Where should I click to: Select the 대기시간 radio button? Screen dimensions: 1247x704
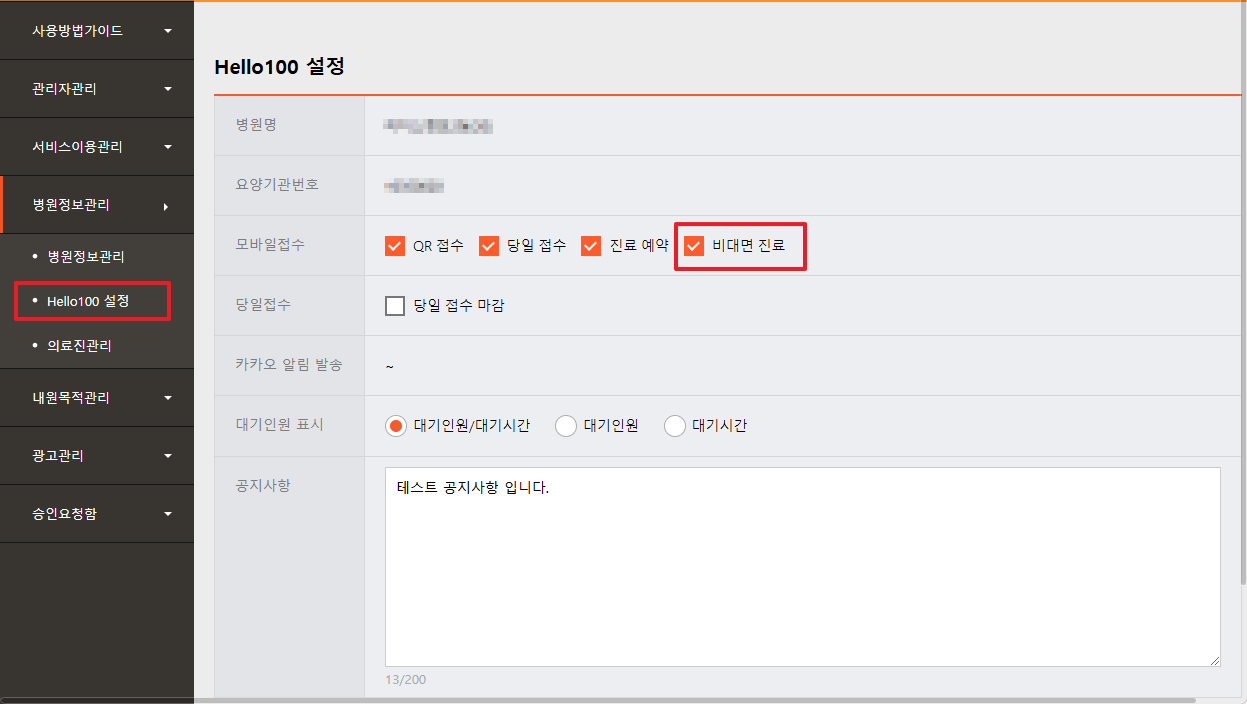pyautogui.click(x=675, y=426)
